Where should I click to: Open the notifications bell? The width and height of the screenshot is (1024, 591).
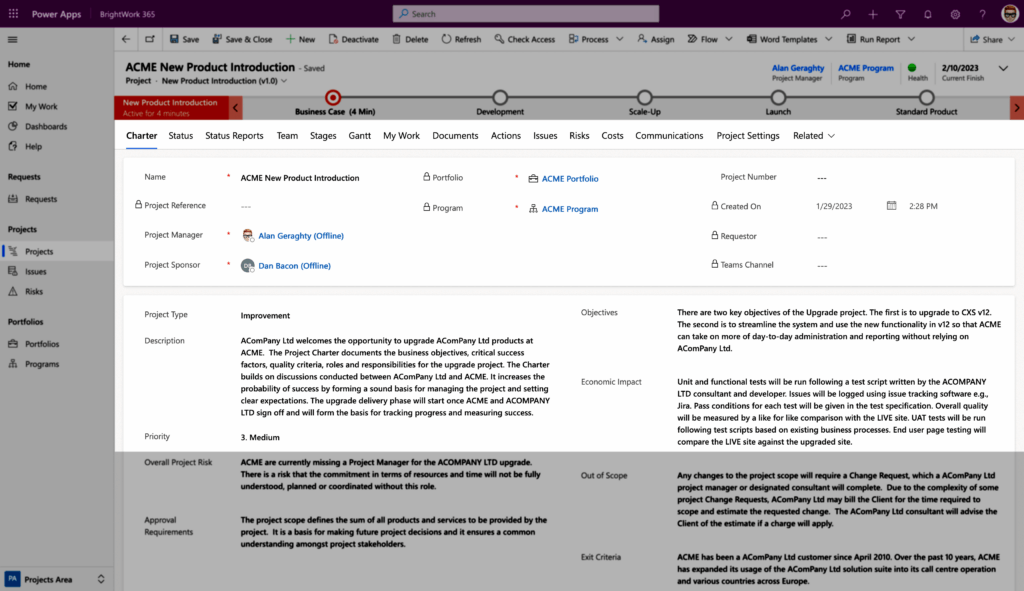(928, 13)
